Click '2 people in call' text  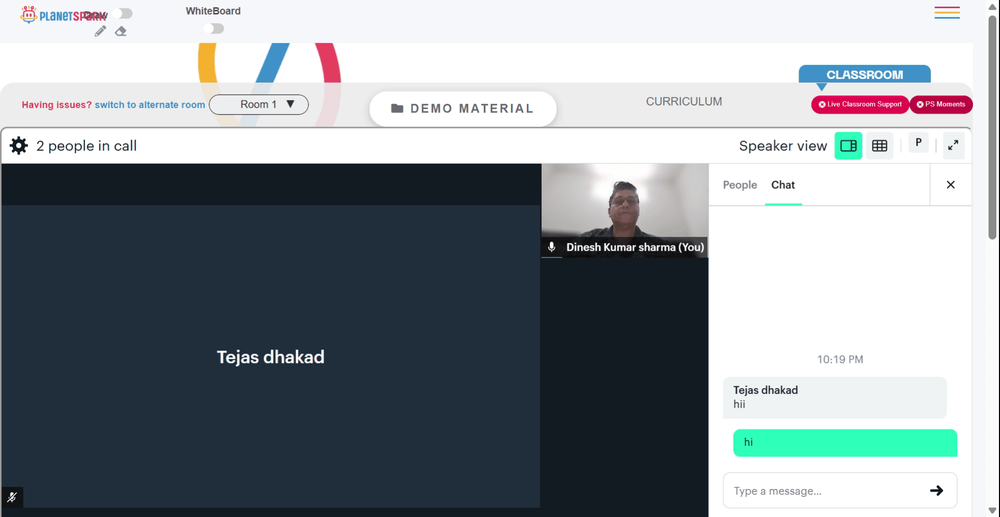pos(86,146)
